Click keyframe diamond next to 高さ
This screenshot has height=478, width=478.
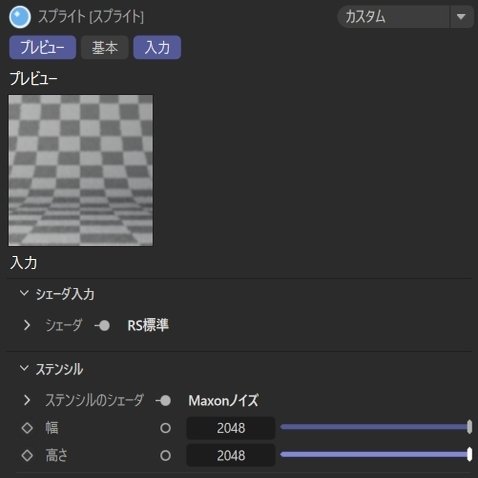tap(27, 455)
